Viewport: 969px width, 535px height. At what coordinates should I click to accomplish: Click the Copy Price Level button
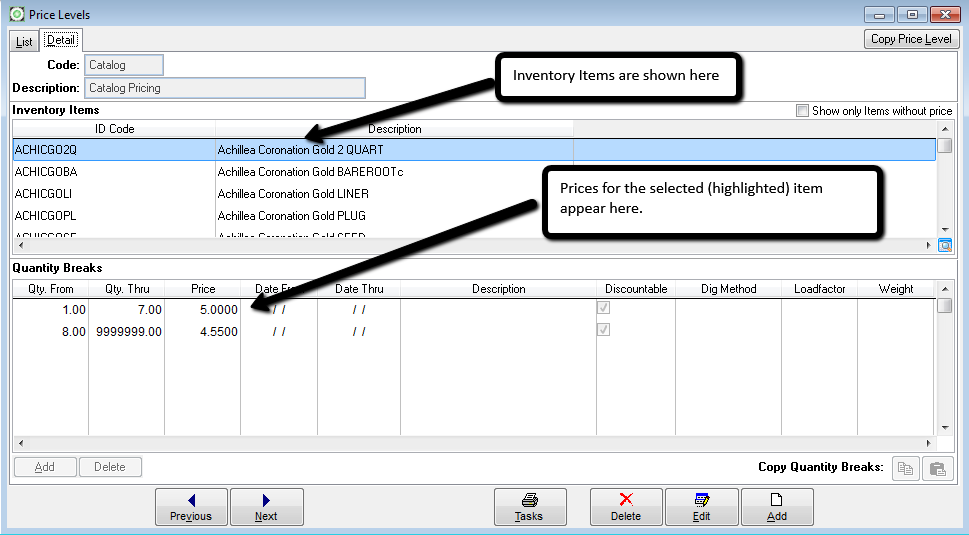point(911,39)
